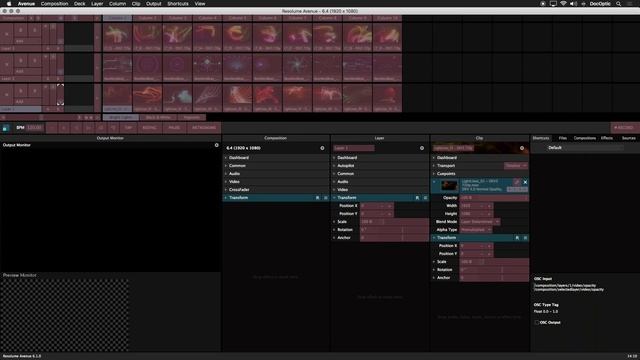Enable the OSC Output checkbox
Viewport: 640px width, 360px height.
537,322
